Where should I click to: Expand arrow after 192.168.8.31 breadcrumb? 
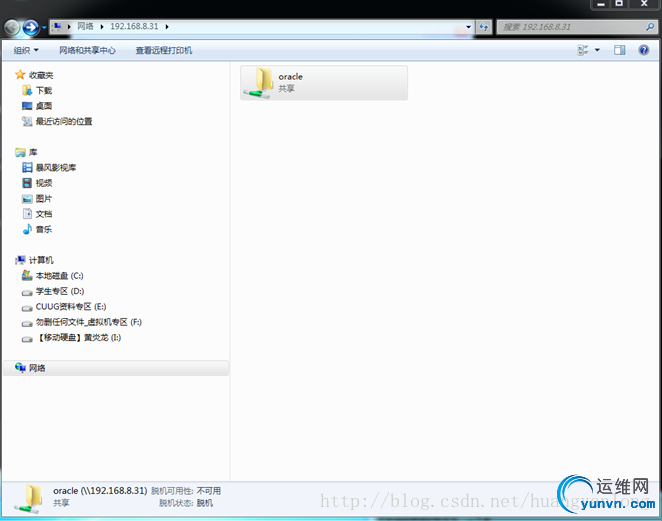167,27
